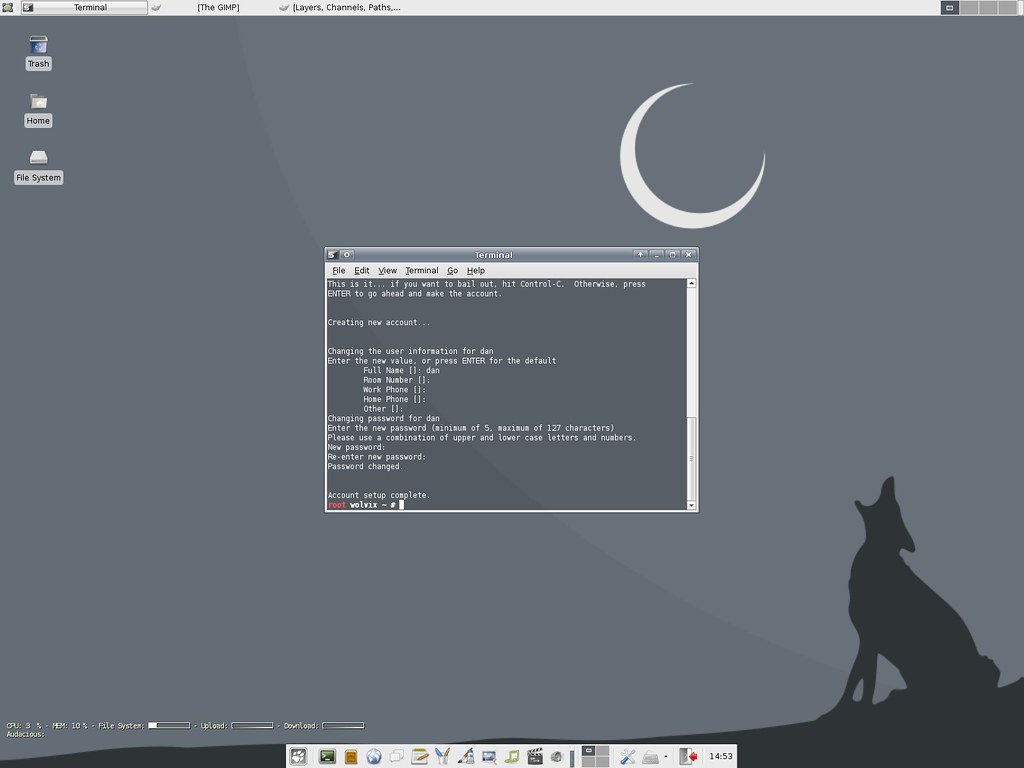Switch to the second workspace in pager

pos(602,751)
